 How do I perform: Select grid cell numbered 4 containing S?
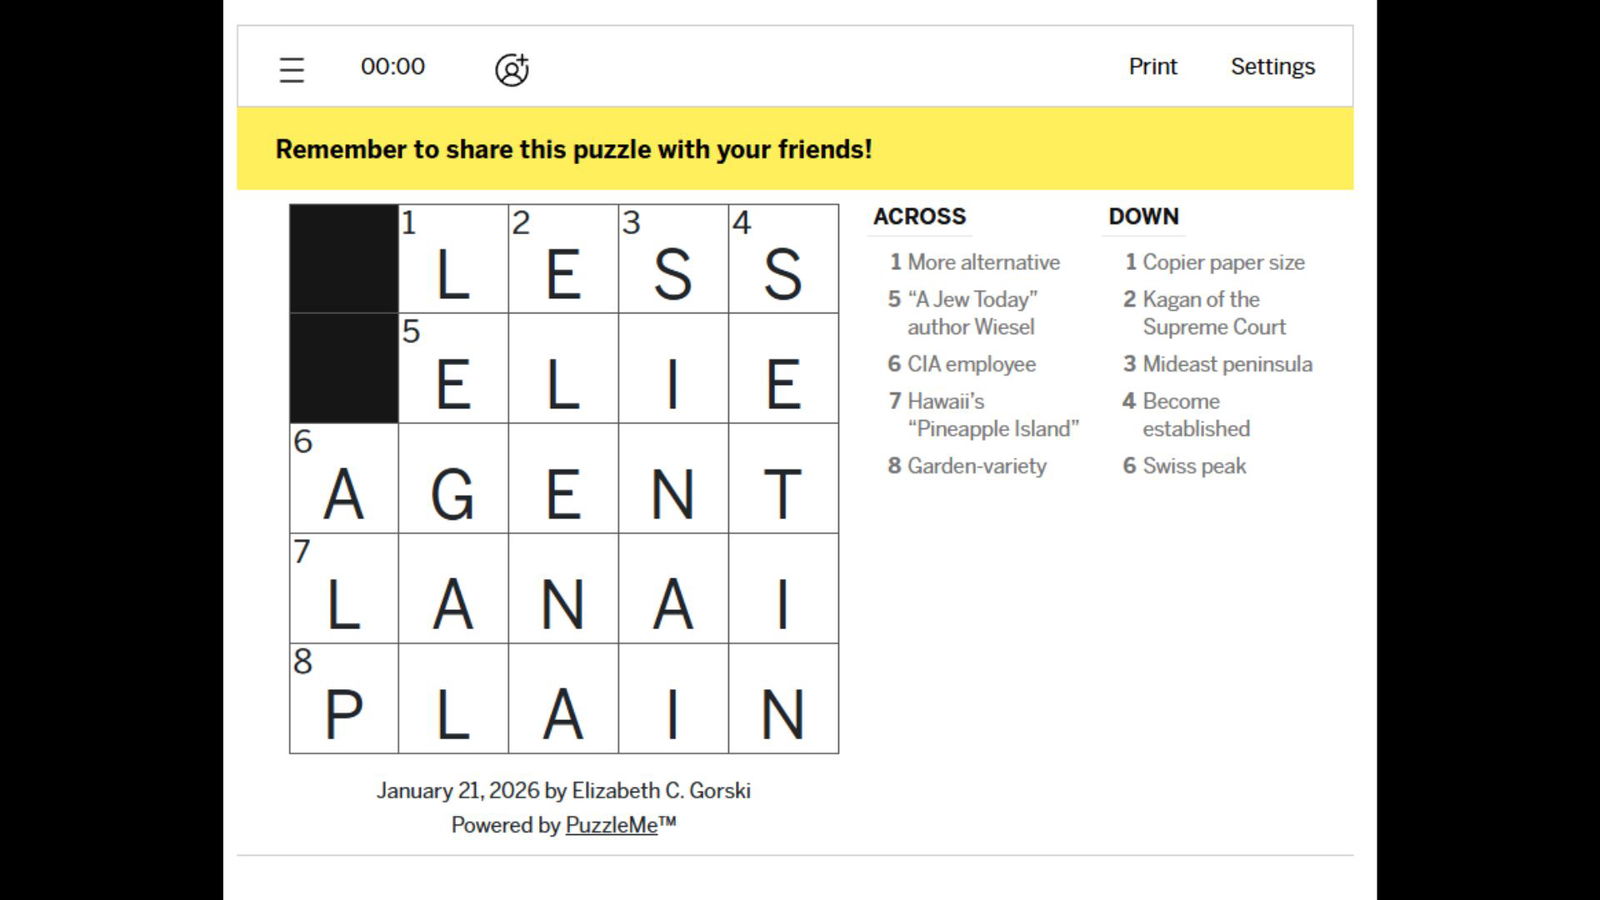783,260
